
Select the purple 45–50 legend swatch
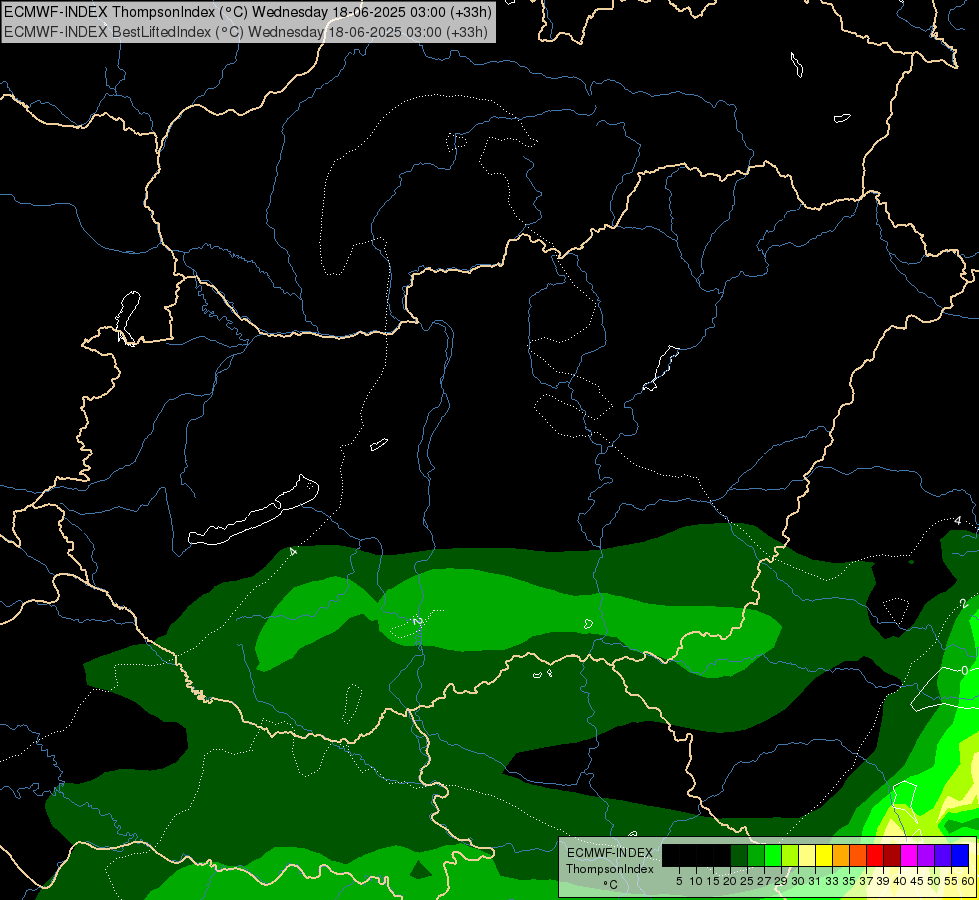click(927, 856)
